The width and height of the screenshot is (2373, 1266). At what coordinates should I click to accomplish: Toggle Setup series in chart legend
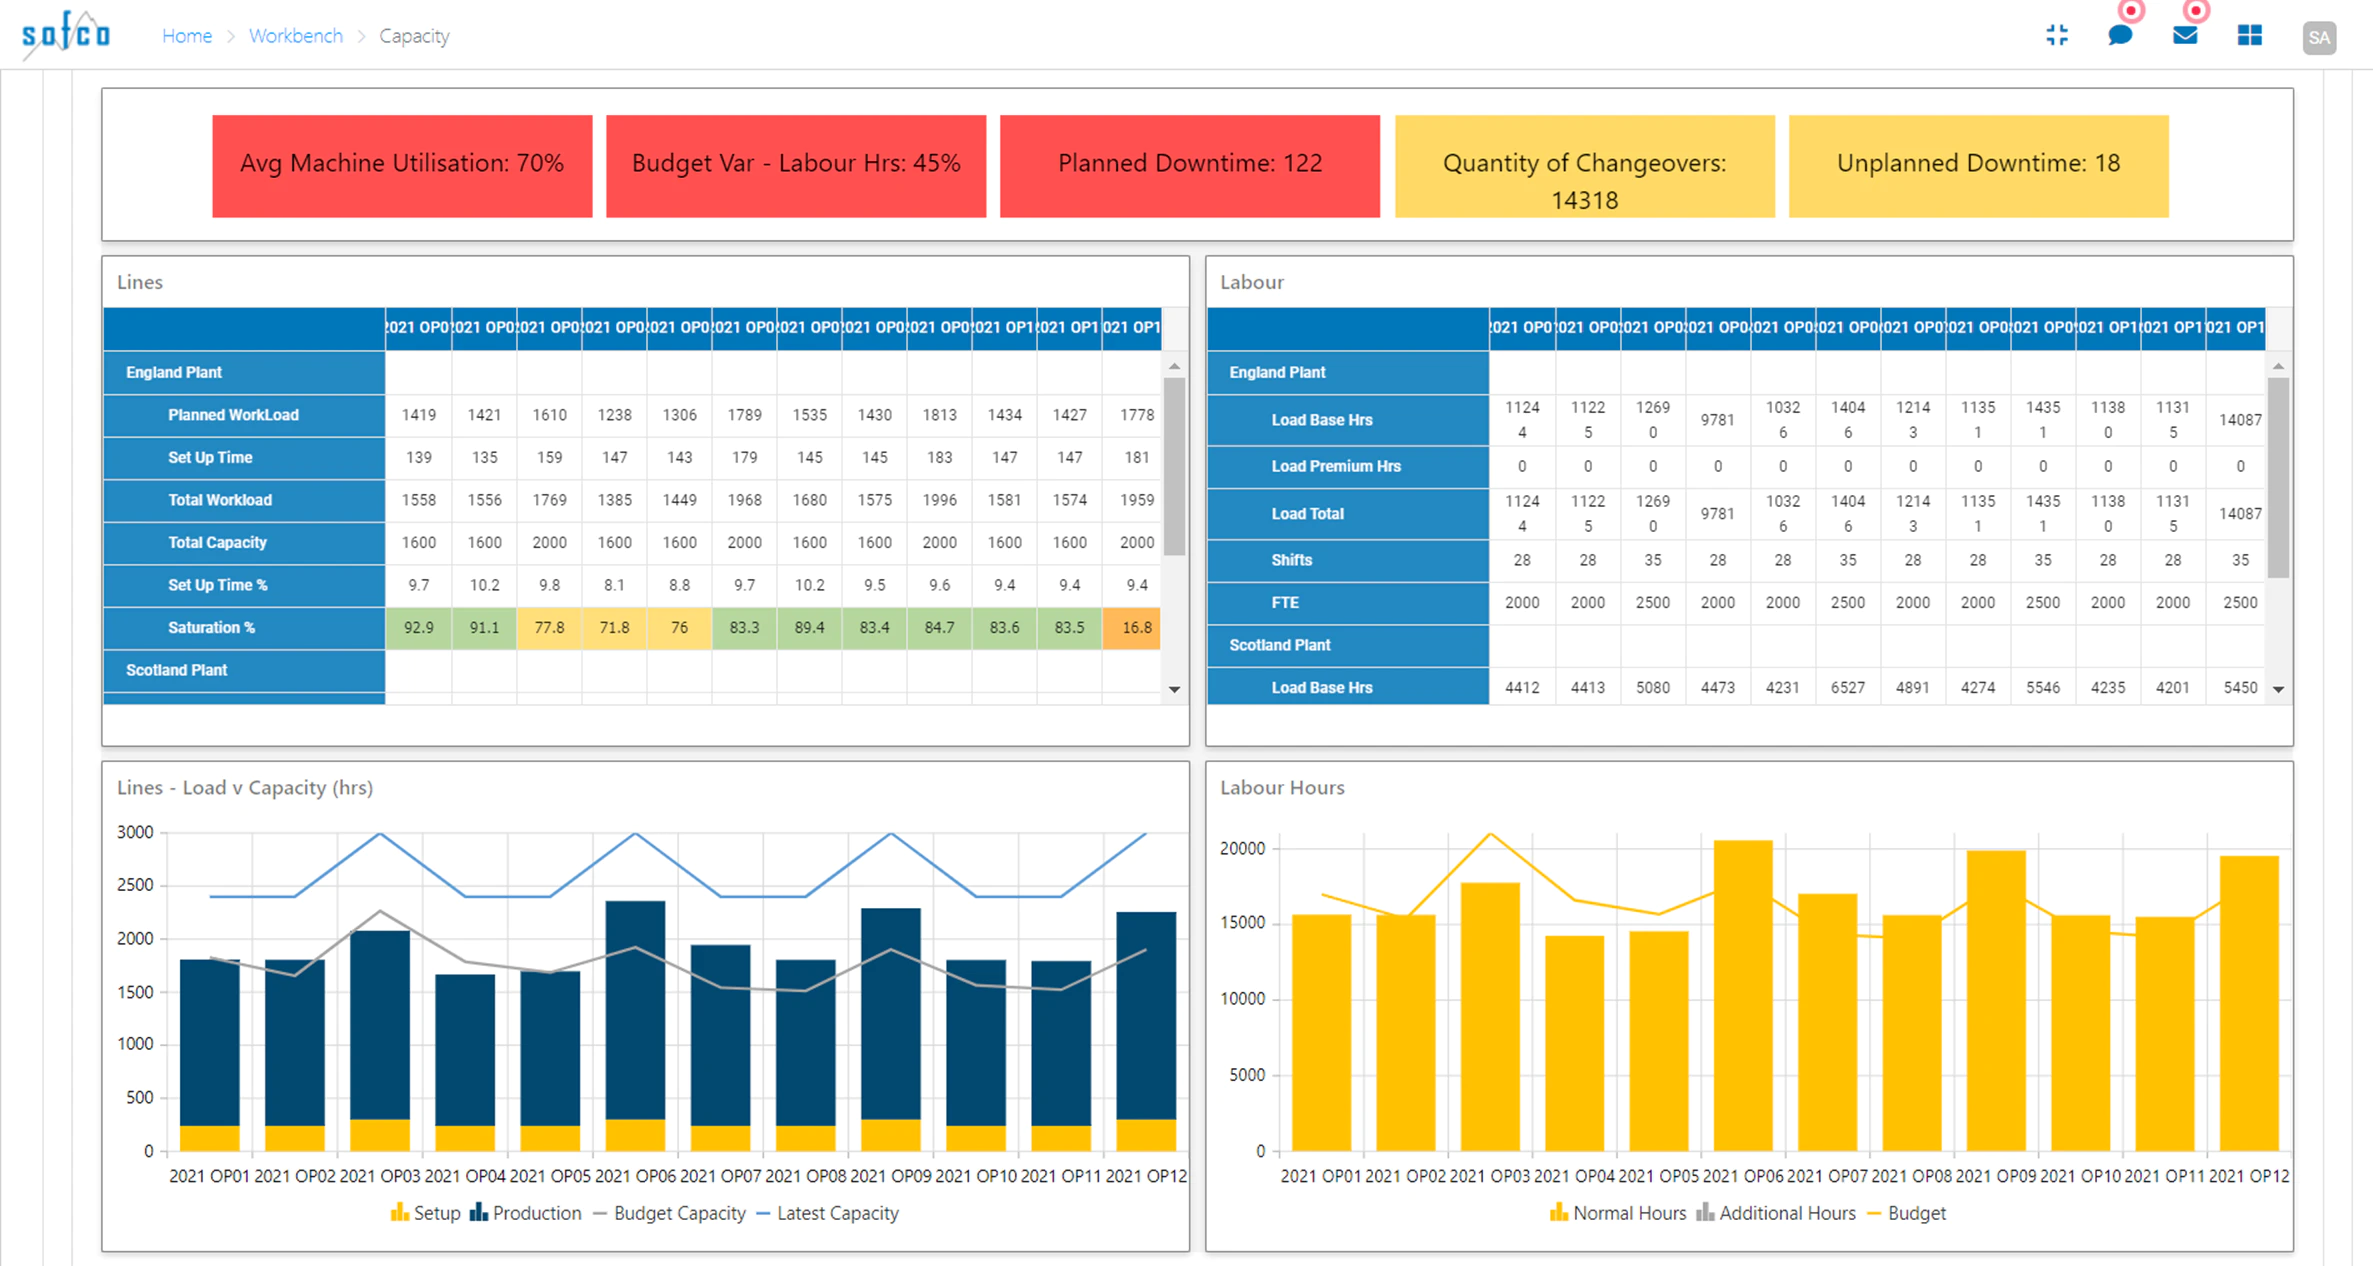tap(425, 1213)
